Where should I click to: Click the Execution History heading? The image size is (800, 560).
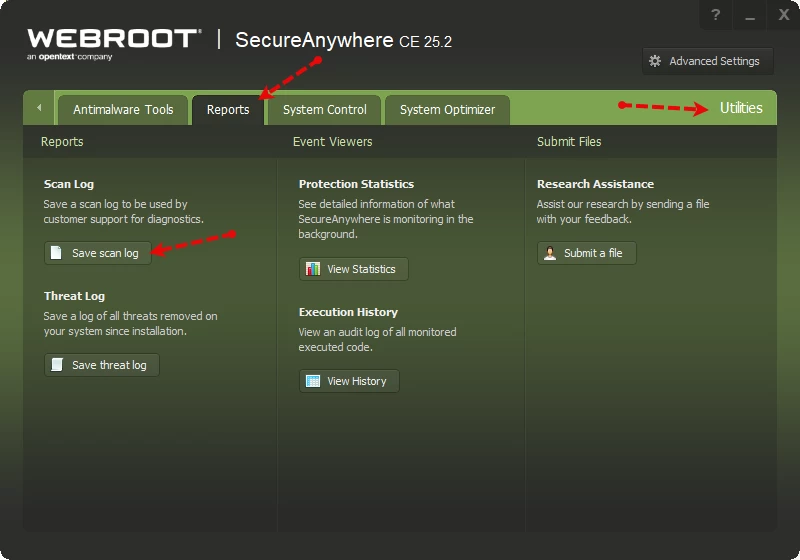(x=348, y=312)
